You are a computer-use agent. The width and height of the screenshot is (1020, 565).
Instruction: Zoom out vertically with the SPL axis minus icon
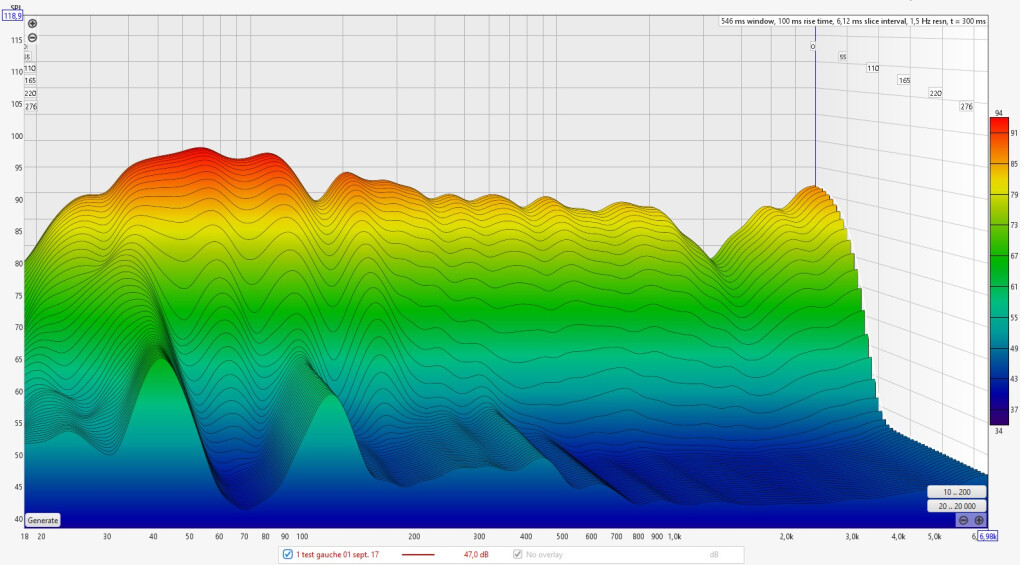tap(32, 38)
